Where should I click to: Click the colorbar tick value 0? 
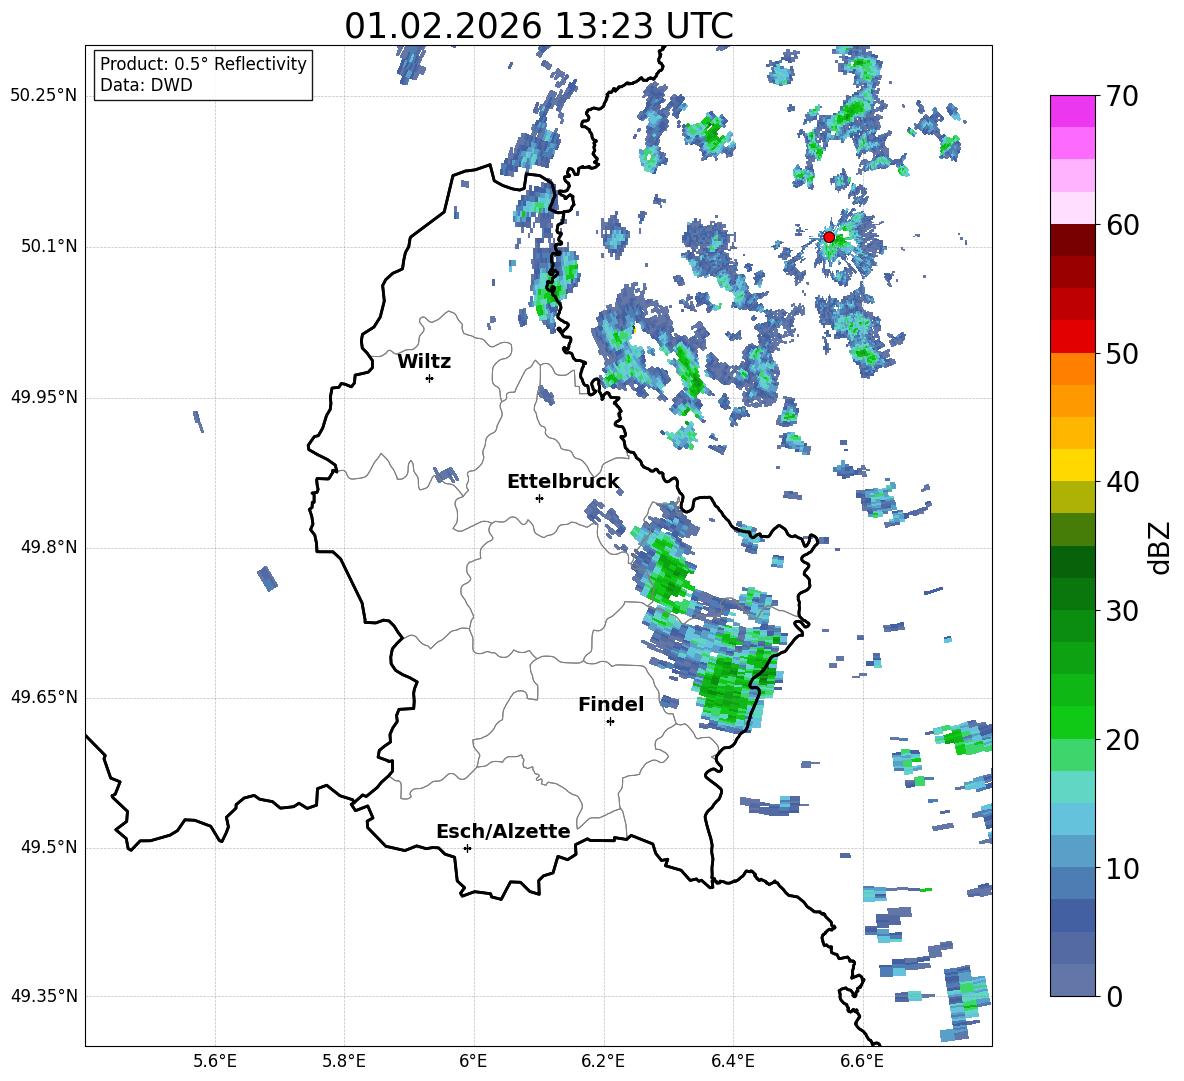pos(1114,996)
